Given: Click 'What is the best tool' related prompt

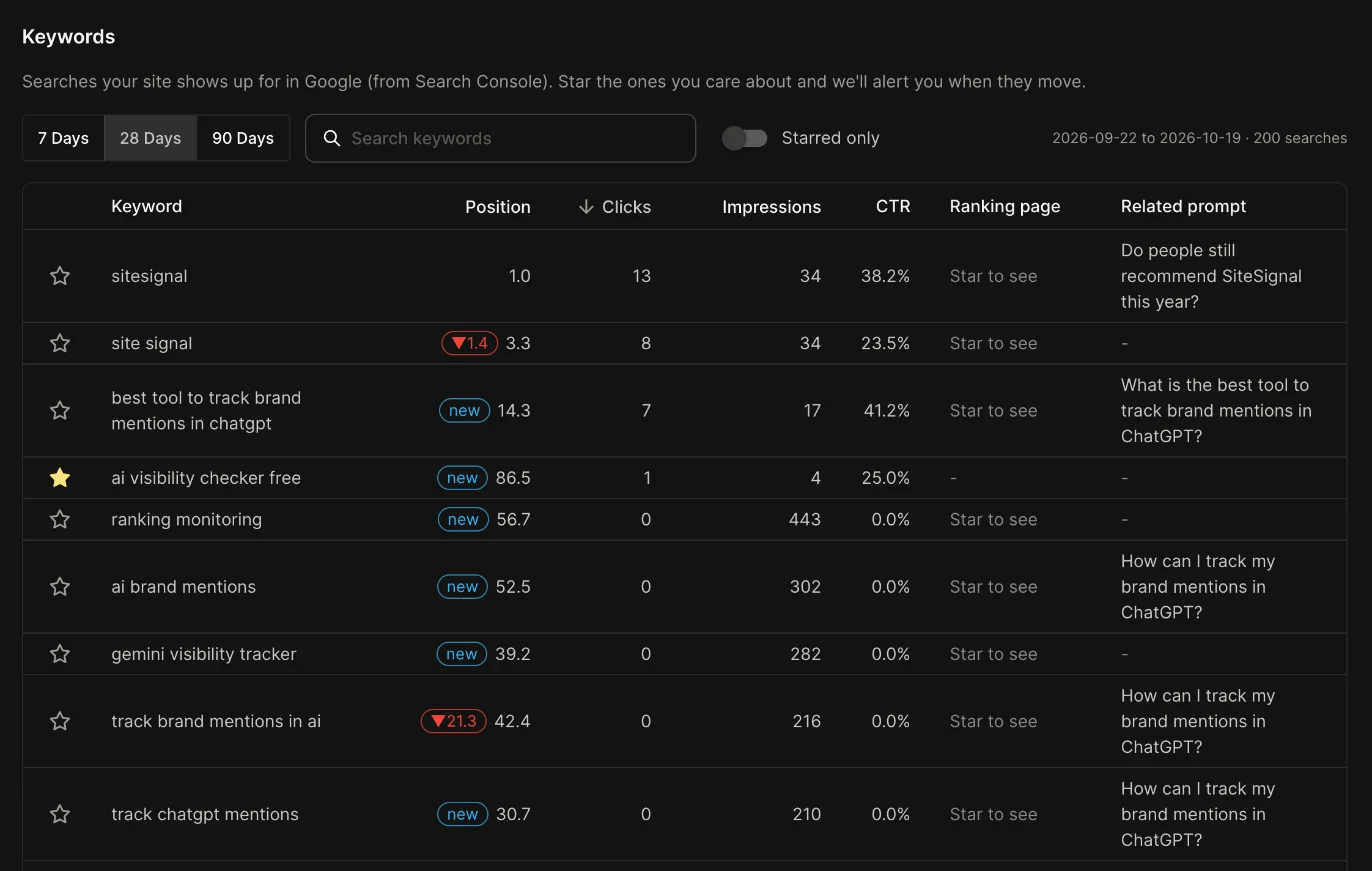Looking at the screenshot, I should click(1216, 410).
